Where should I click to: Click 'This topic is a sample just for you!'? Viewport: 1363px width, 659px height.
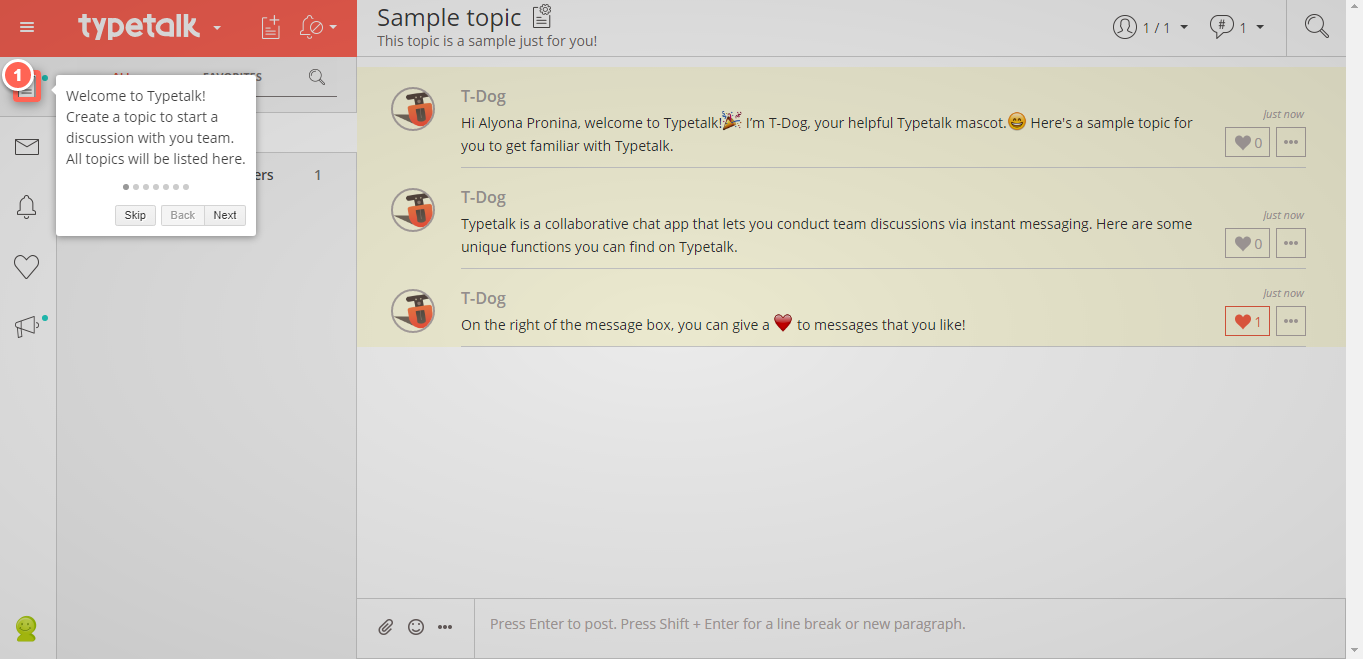coord(487,42)
